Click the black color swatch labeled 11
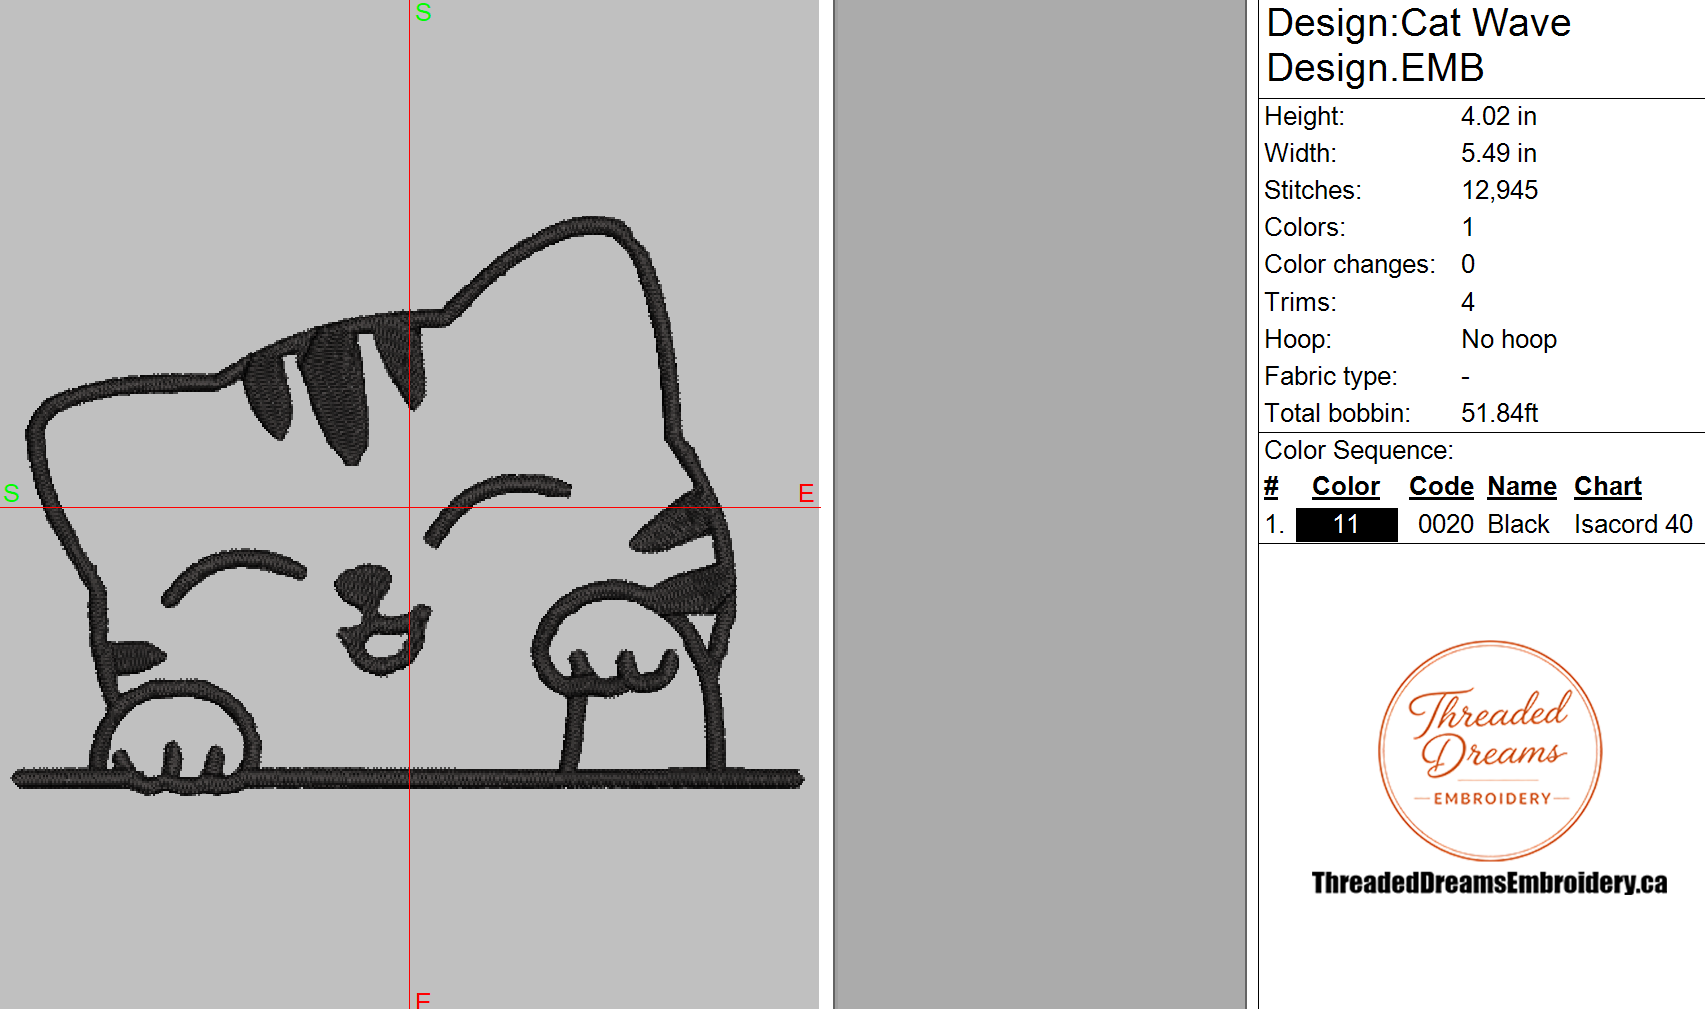 [1346, 525]
